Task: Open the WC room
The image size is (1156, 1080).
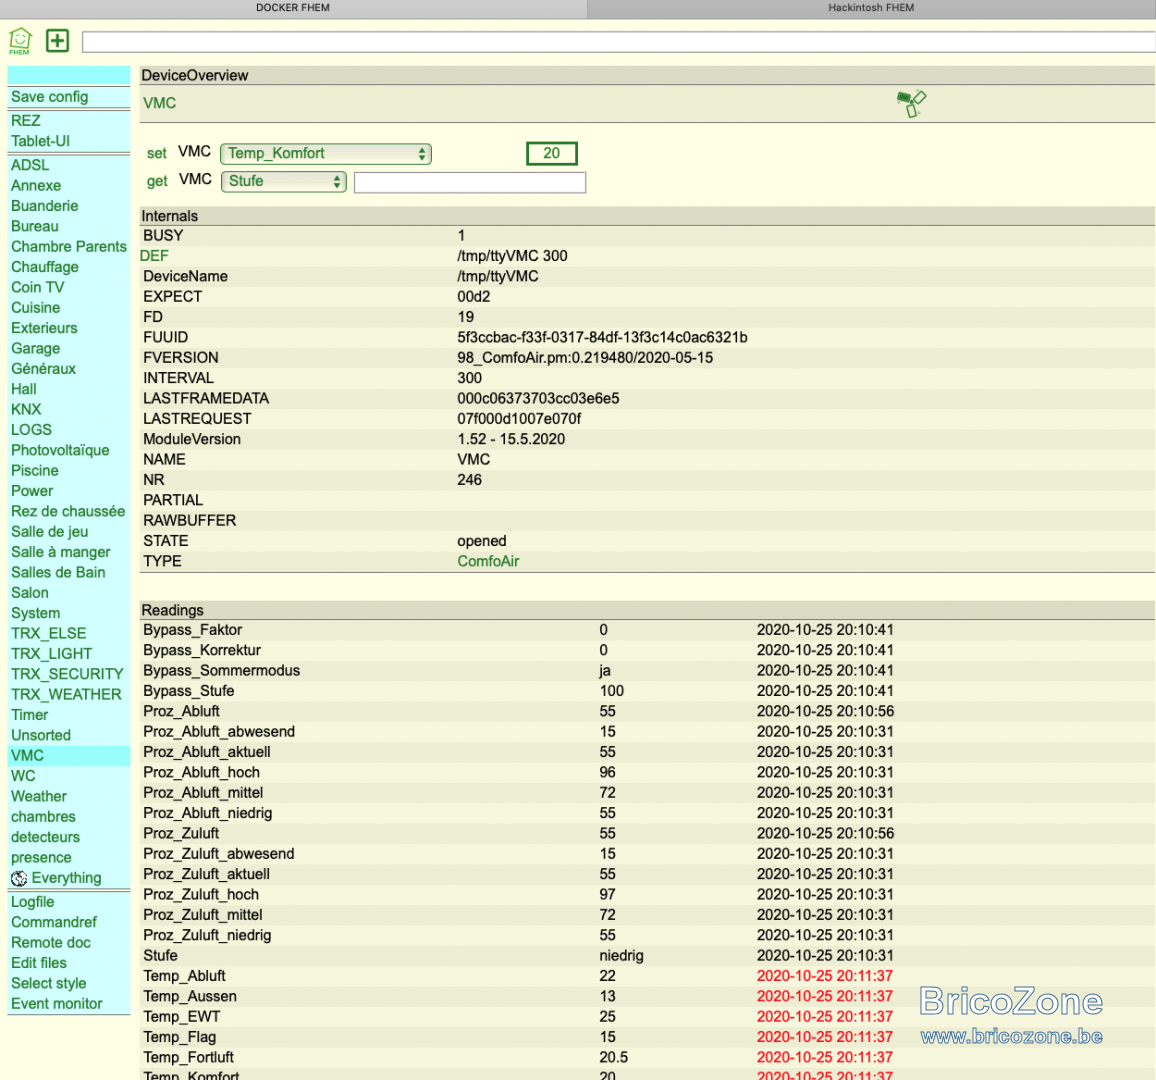Action: tap(23, 776)
